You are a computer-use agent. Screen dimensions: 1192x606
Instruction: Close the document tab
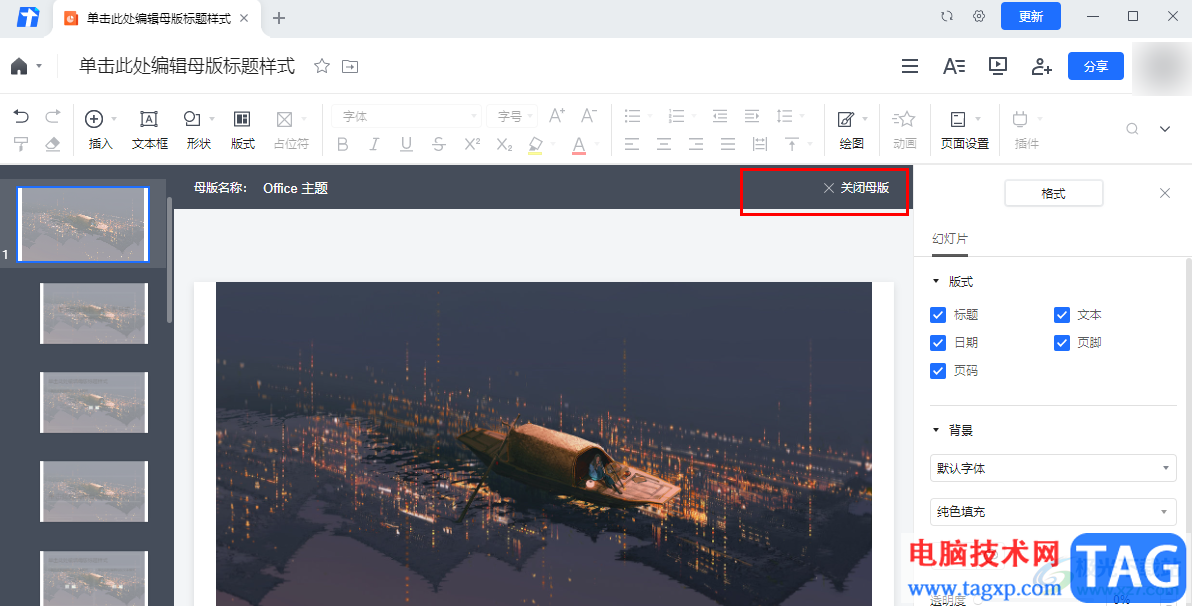[244, 18]
